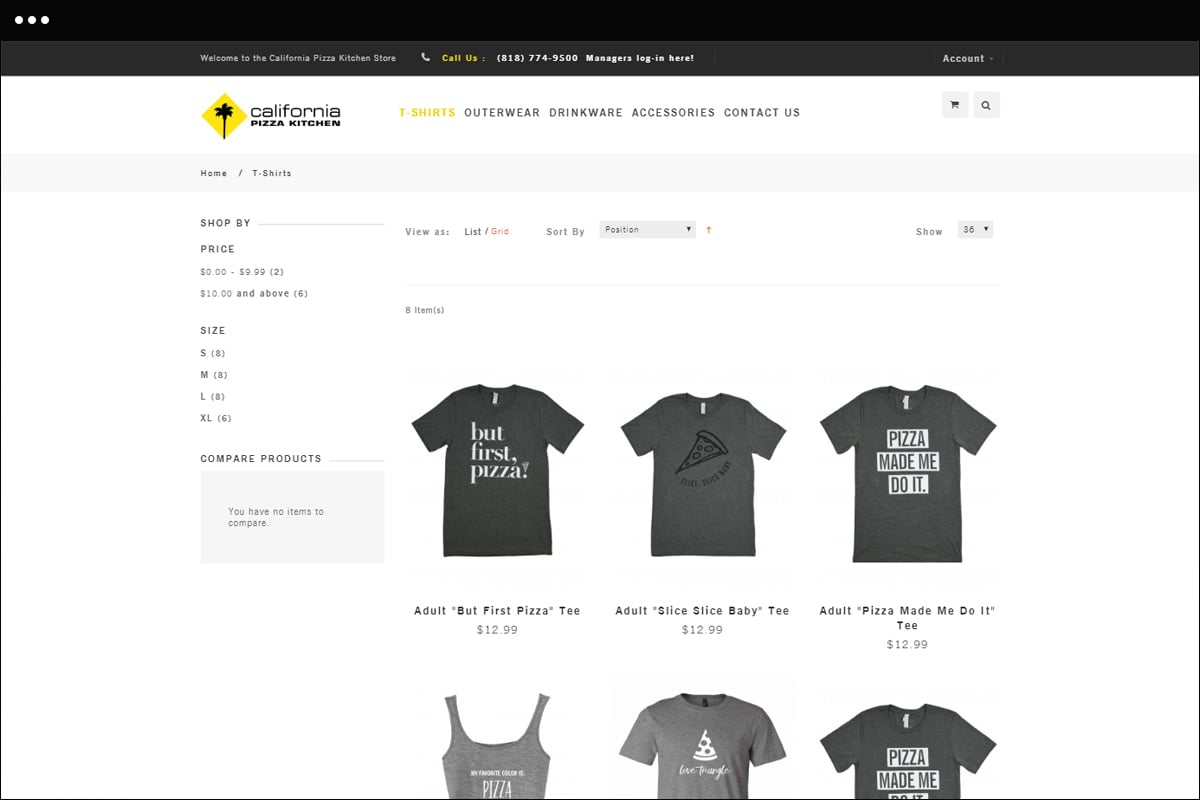Switch to Grid view
The width and height of the screenshot is (1202, 800).
[x=500, y=232]
